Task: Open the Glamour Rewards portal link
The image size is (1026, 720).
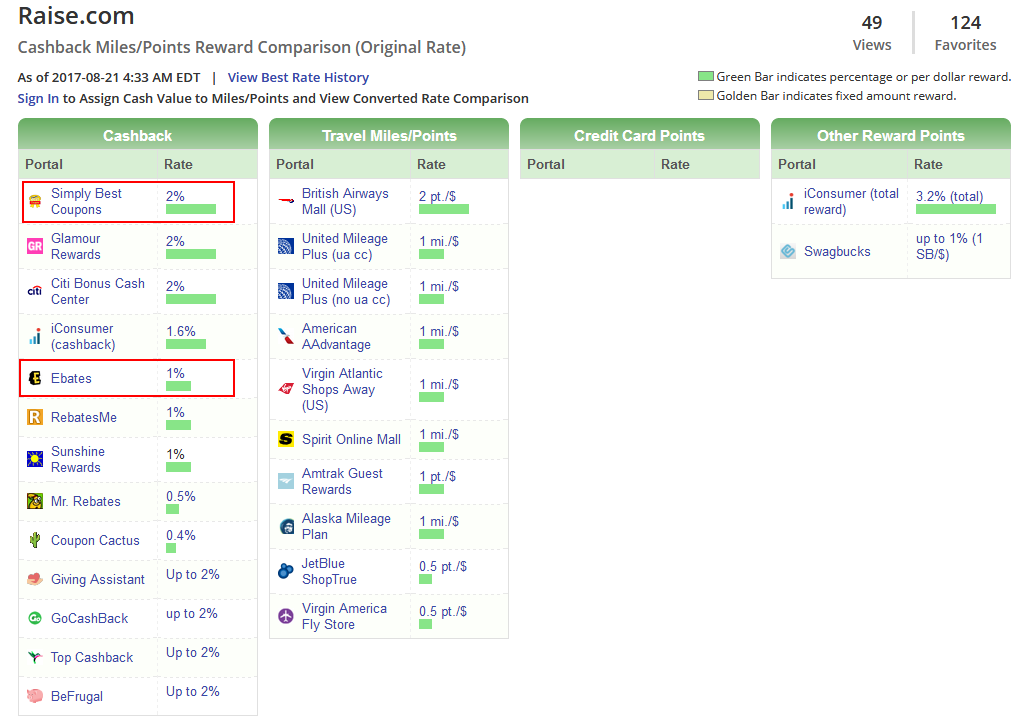Action: tap(76, 246)
